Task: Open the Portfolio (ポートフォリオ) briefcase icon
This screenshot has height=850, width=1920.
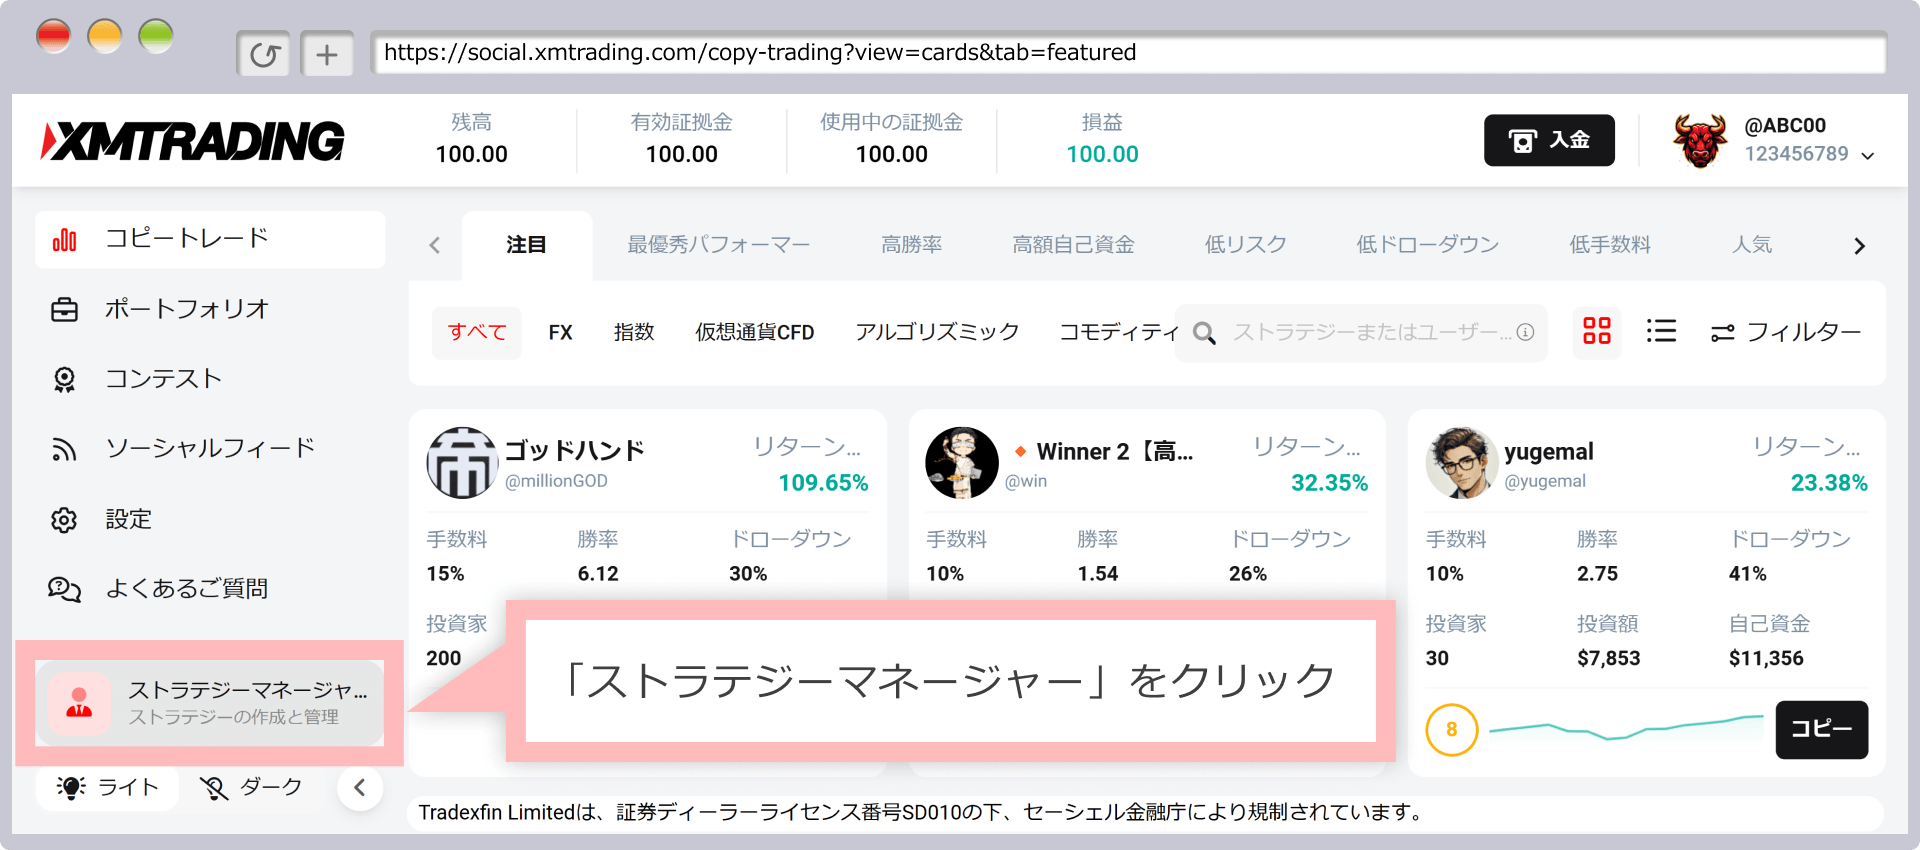Action: [64, 310]
